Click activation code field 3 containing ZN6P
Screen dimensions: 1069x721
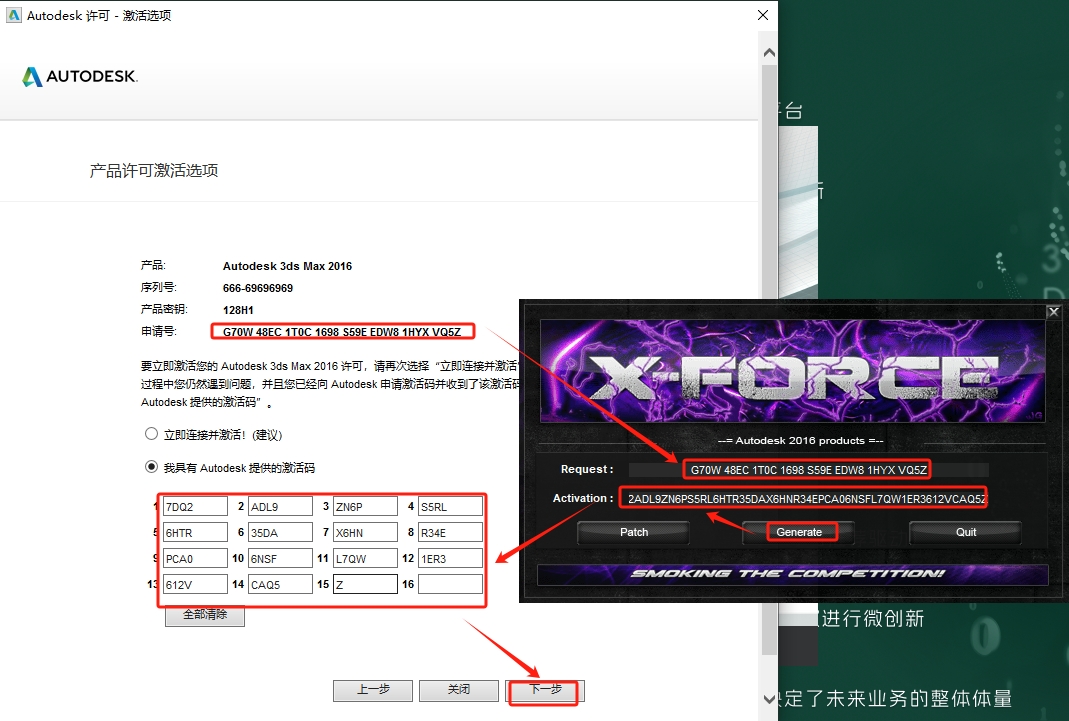[365, 506]
